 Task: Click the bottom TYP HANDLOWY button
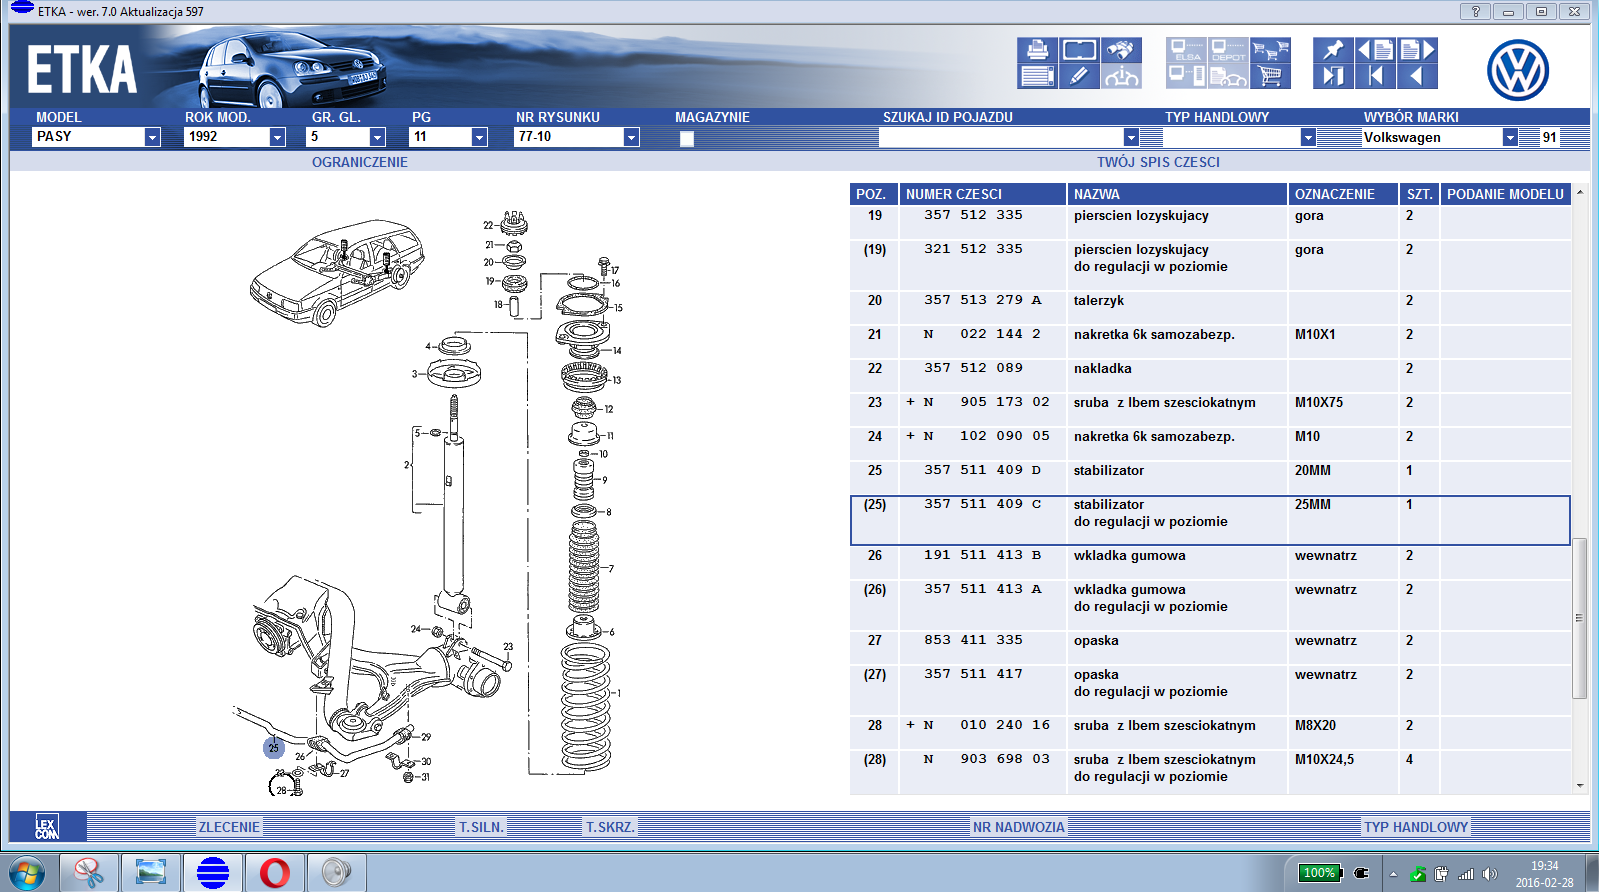click(1416, 827)
